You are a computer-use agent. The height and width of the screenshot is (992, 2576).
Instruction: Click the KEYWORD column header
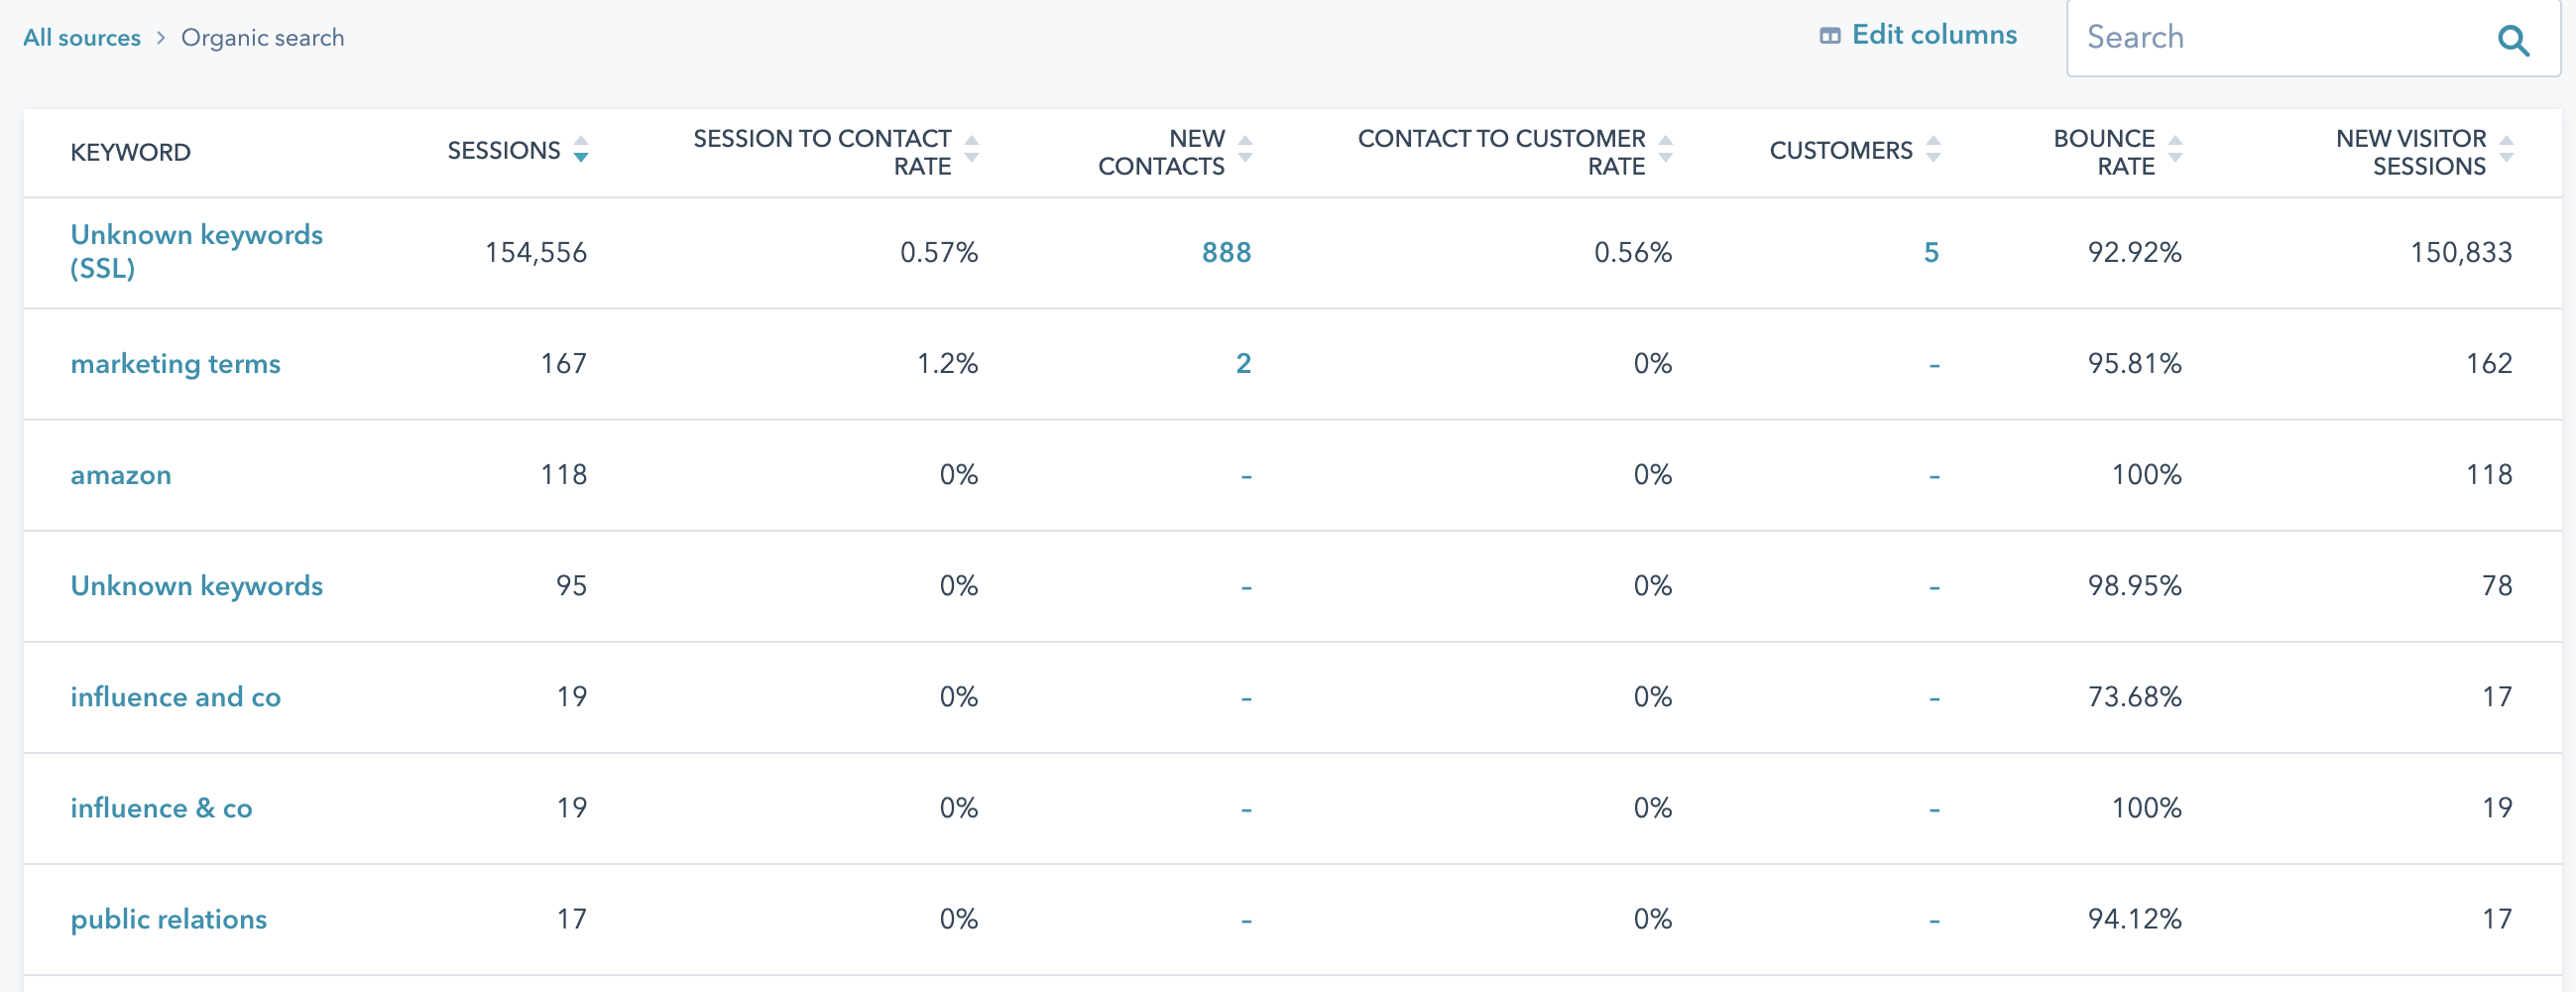coord(130,152)
